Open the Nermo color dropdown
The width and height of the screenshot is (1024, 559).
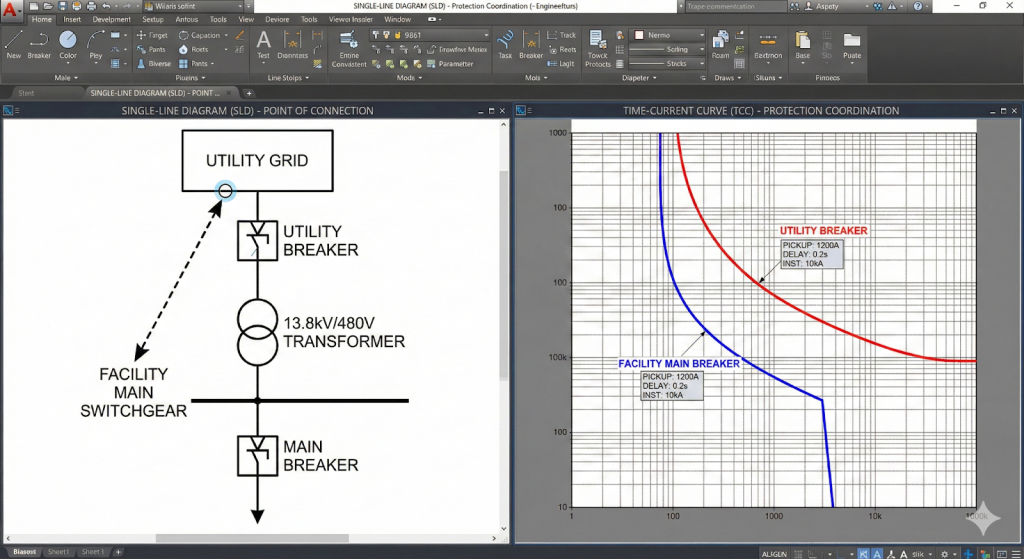[x=669, y=35]
